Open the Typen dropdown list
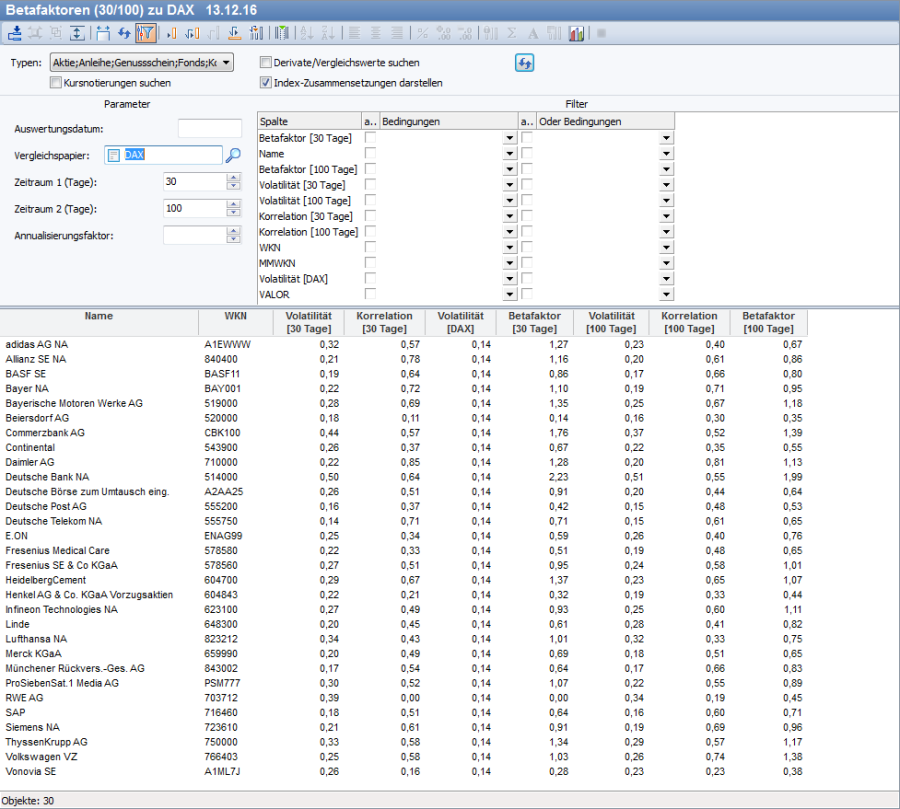Screen dimensions: 900x809 pos(227,63)
